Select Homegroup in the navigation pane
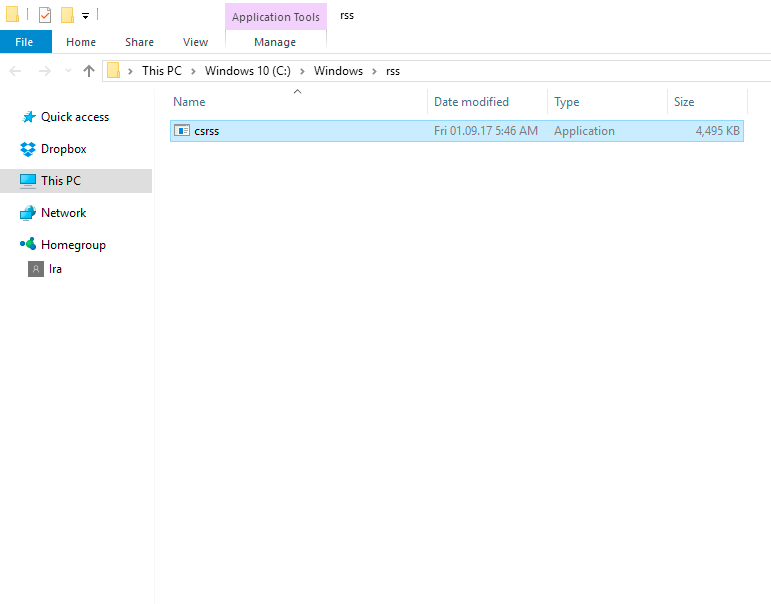771x604 pixels. (x=72, y=245)
